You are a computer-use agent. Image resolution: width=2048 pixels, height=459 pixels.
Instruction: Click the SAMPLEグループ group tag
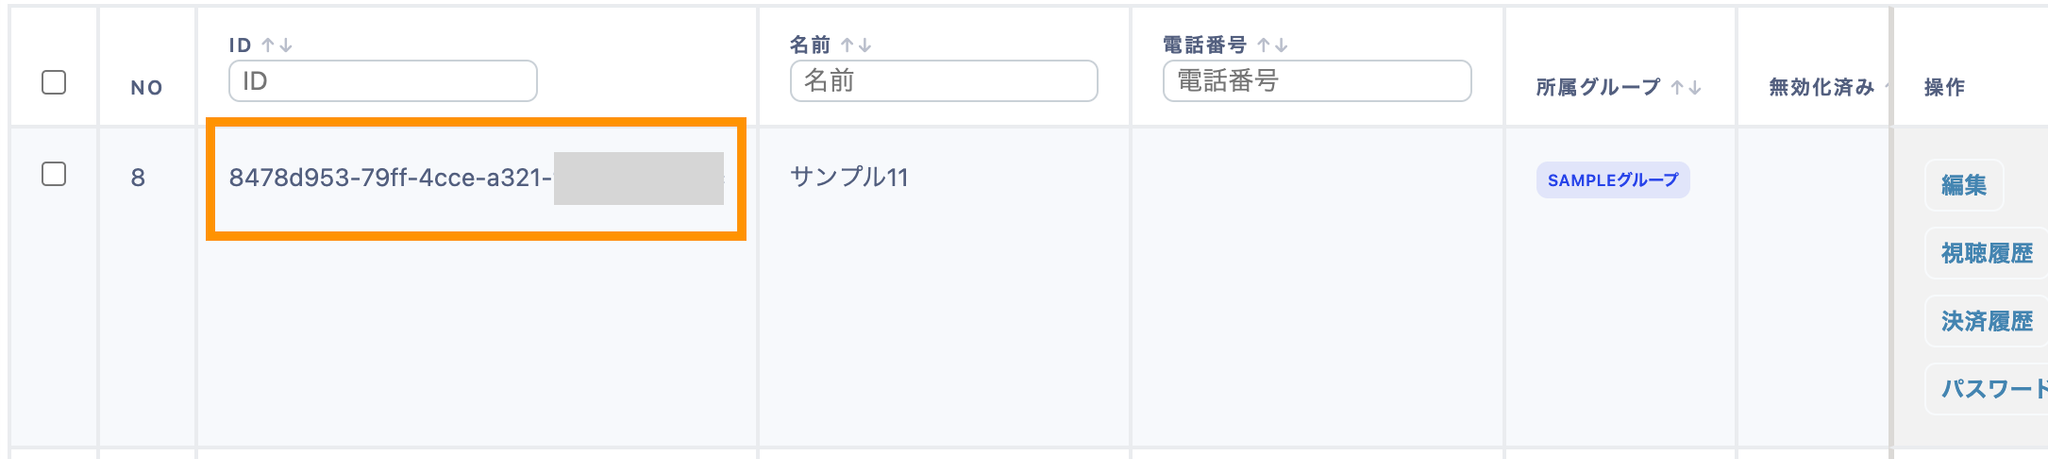point(1612,180)
